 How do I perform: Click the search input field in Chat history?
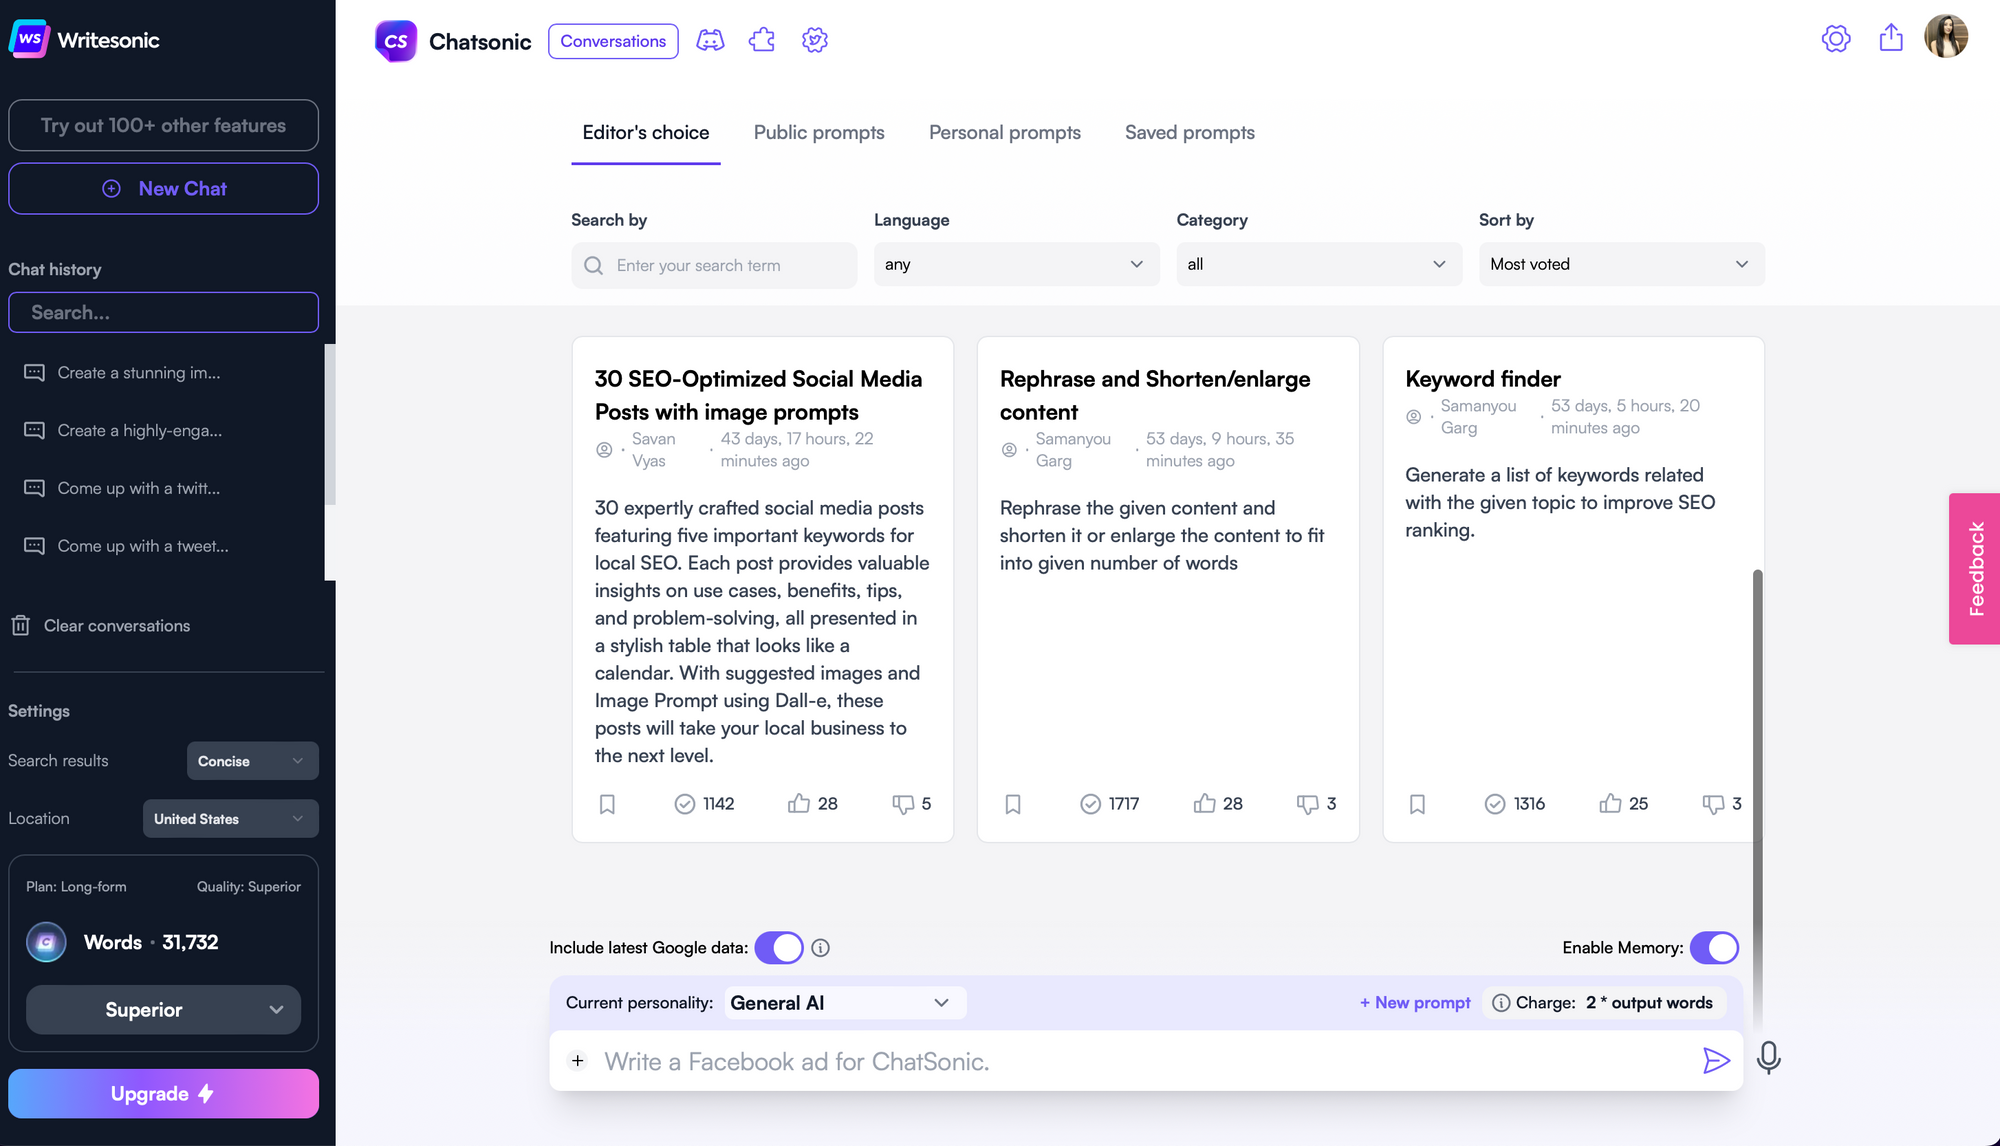click(x=163, y=312)
